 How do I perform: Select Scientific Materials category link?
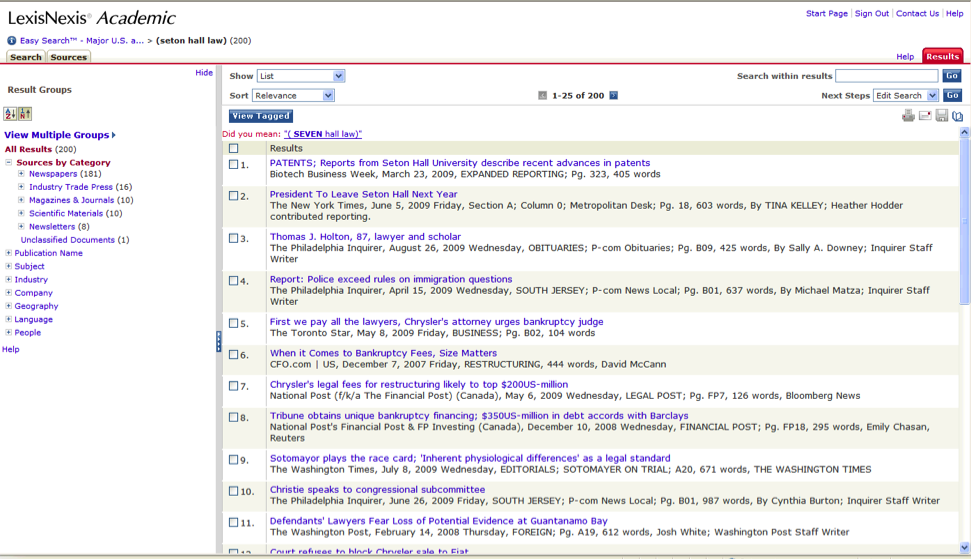[x=66, y=213]
